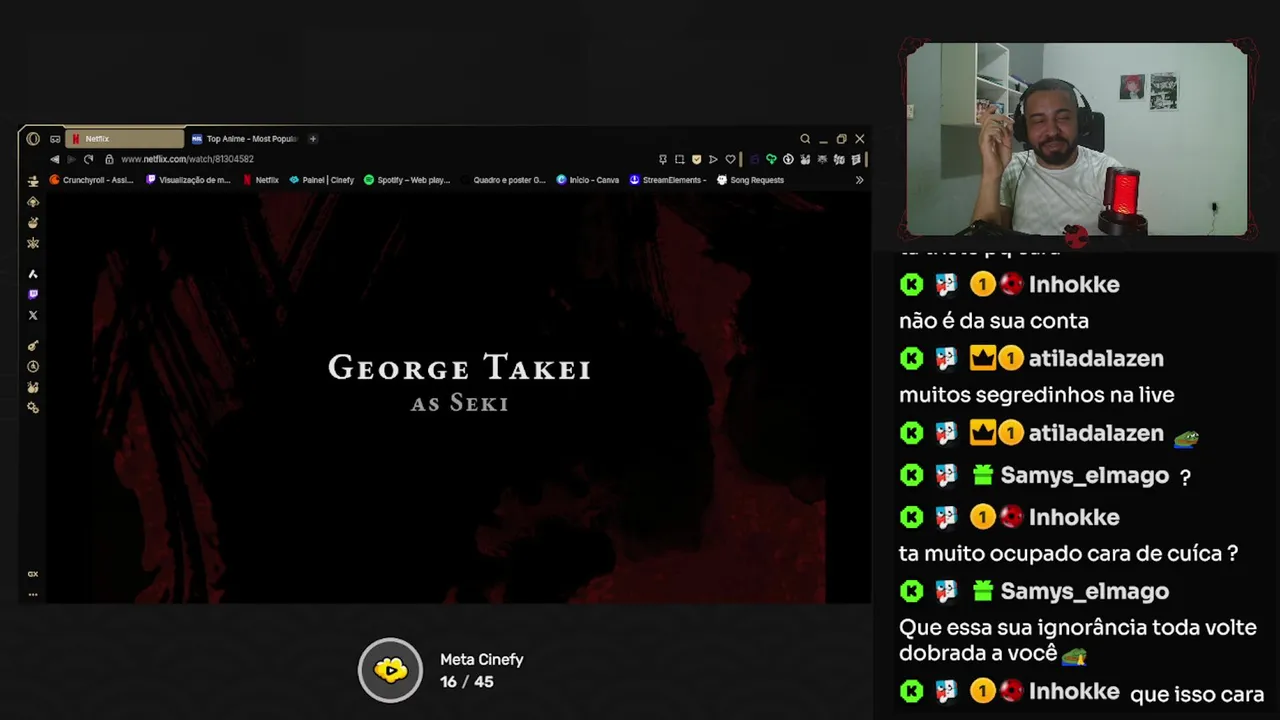Click the 'que isso cara' chat message
The height and width of the screenshot is (720, 1280).
(x=1197, y=695)
